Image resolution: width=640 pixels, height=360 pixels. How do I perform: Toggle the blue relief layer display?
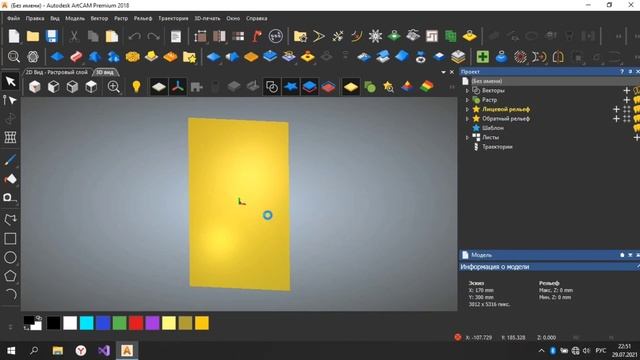(309, 87)
